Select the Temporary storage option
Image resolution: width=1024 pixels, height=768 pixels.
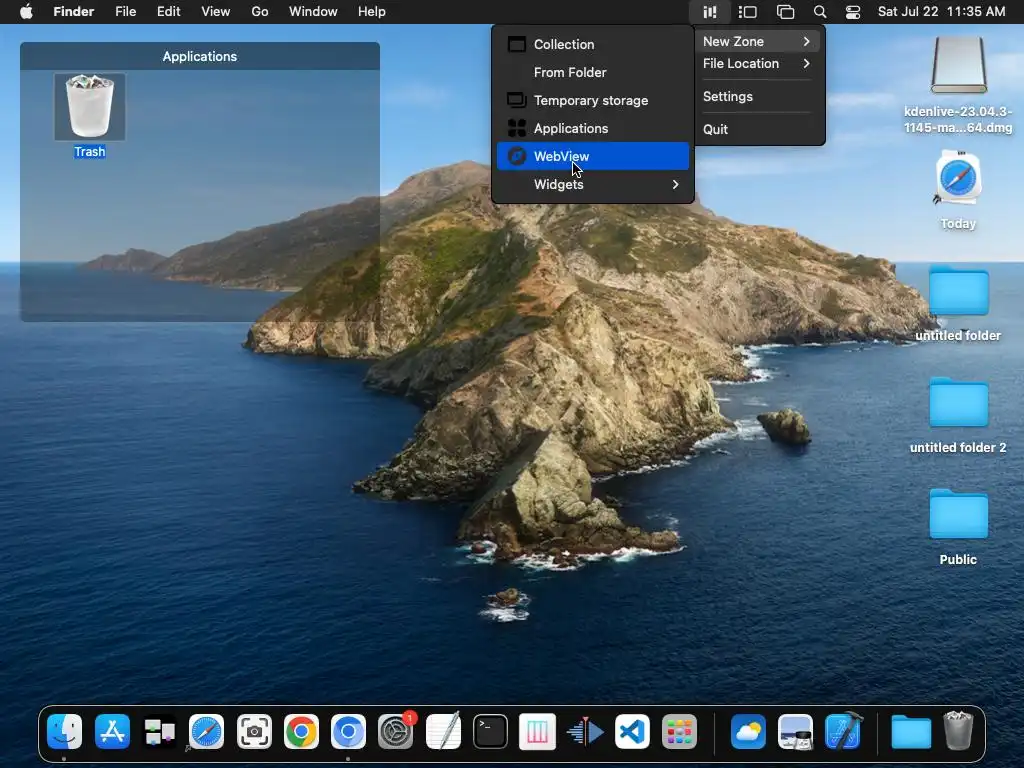pos(591,100)
